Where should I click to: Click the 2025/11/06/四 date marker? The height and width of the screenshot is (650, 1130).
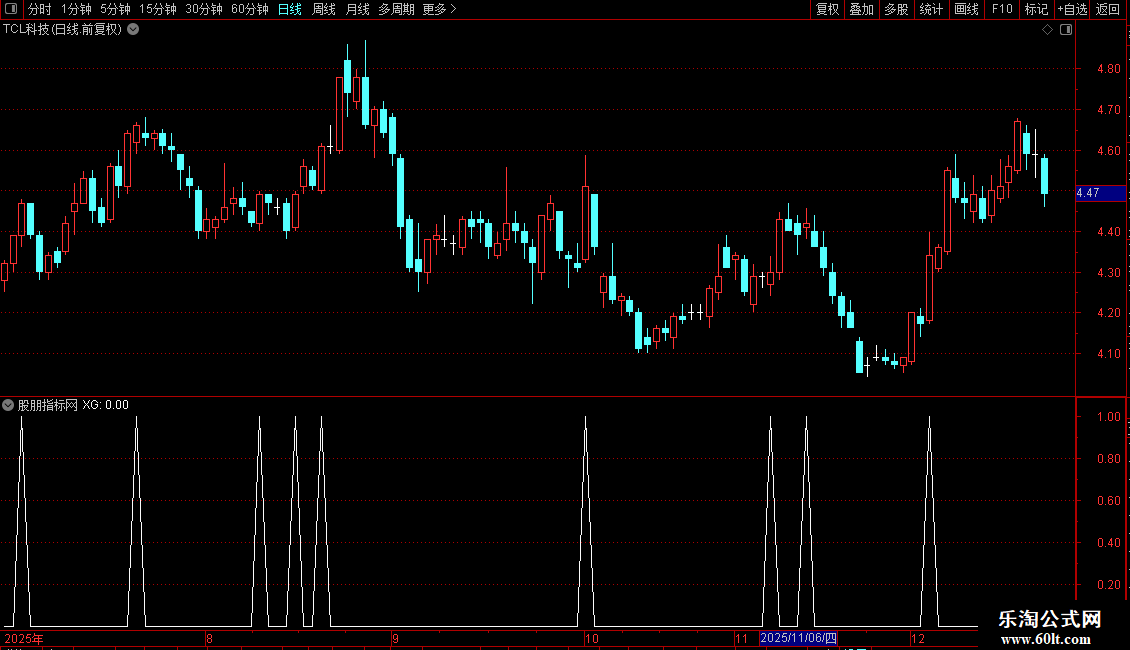pos(798,638)
